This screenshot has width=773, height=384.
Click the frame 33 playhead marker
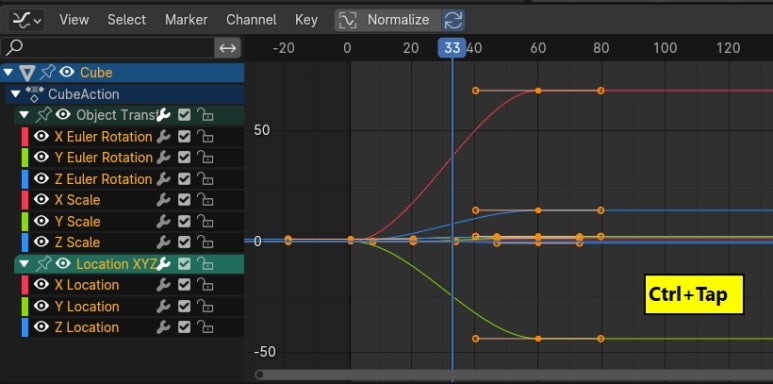452,48
